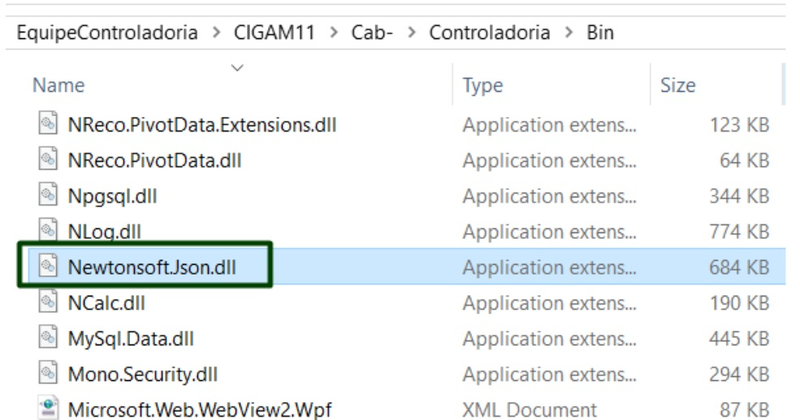Sort files by Type column header
The image size is (800, 420).
point(483,85)
